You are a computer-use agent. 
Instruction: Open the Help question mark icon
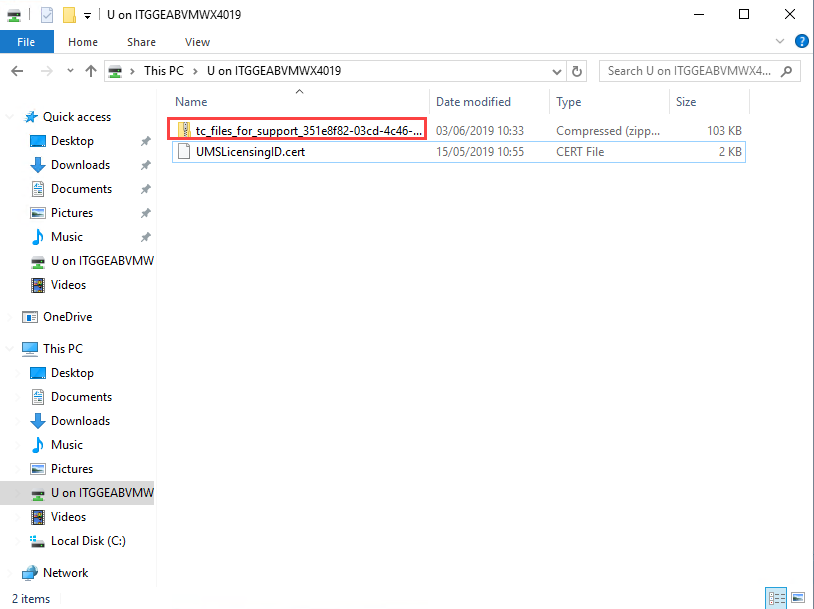[x=801, y=41]
